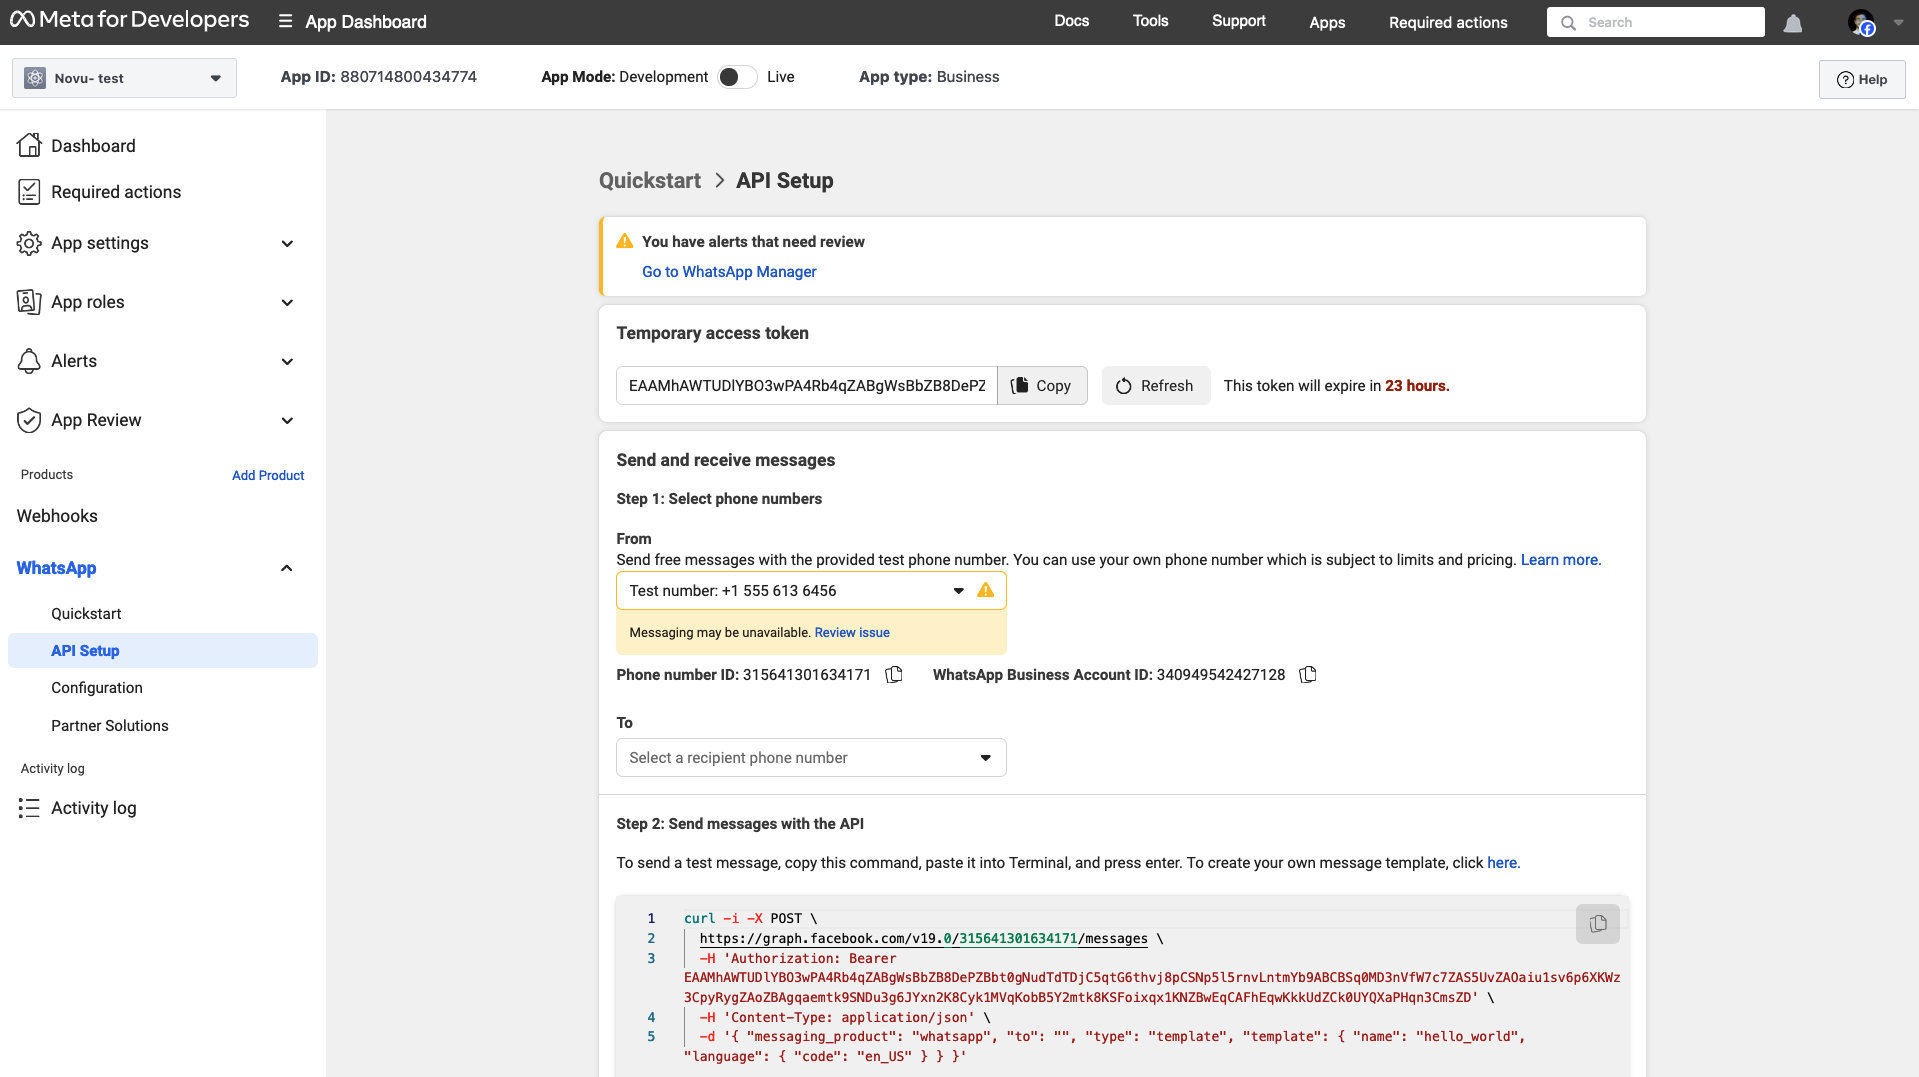Click the Meta for Developers logo

click(130, 20)
